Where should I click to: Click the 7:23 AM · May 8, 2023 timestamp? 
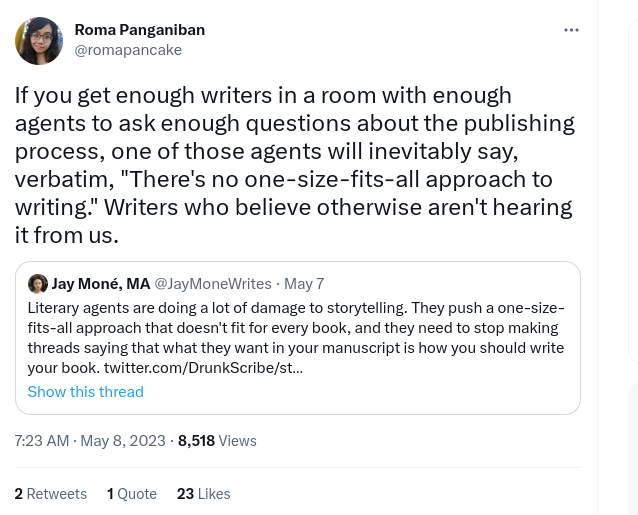[89, 440]
